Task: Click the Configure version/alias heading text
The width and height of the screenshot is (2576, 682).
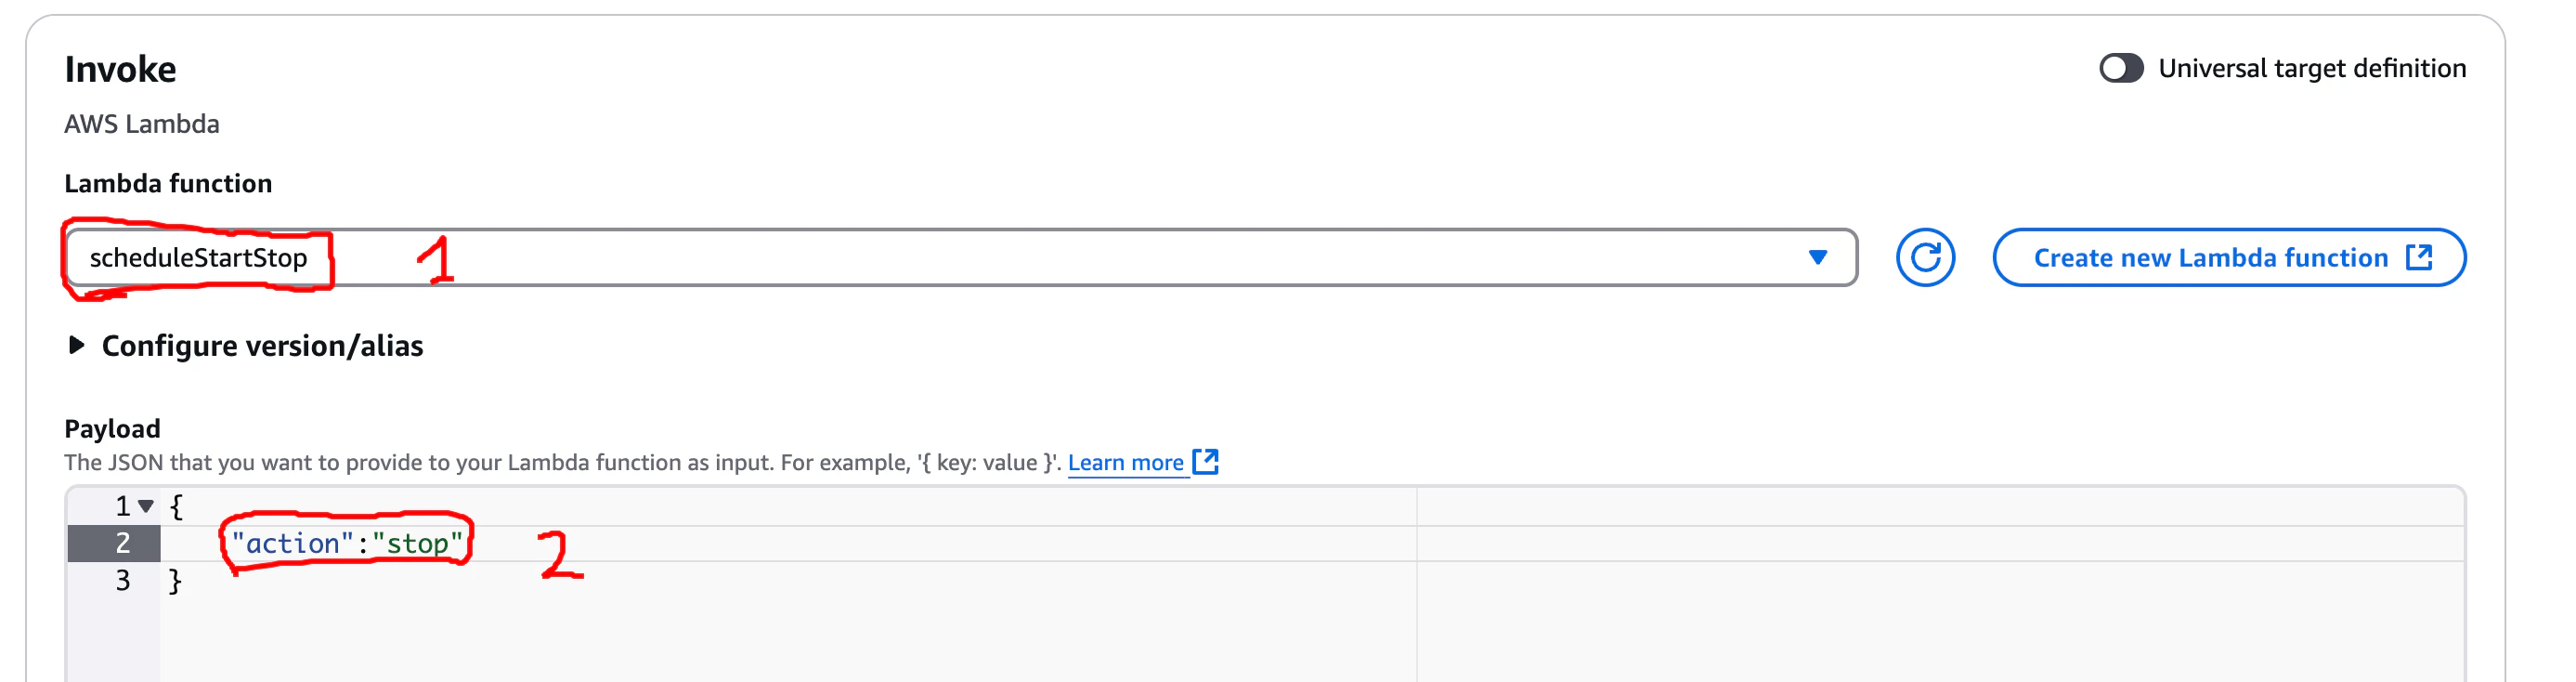Action: pos(262,346)
